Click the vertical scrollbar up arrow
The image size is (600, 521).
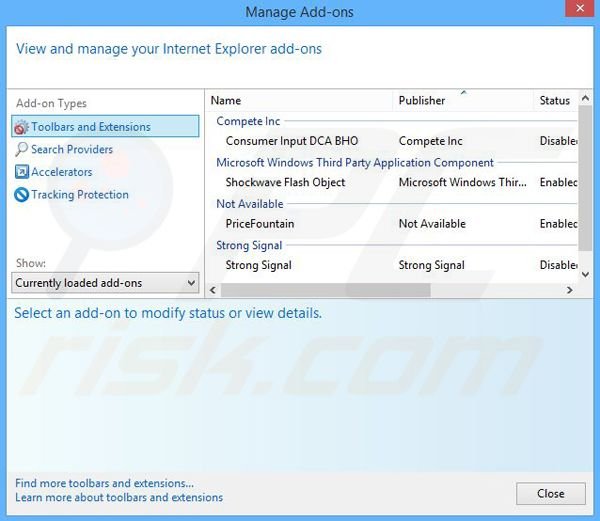(585, 98)
